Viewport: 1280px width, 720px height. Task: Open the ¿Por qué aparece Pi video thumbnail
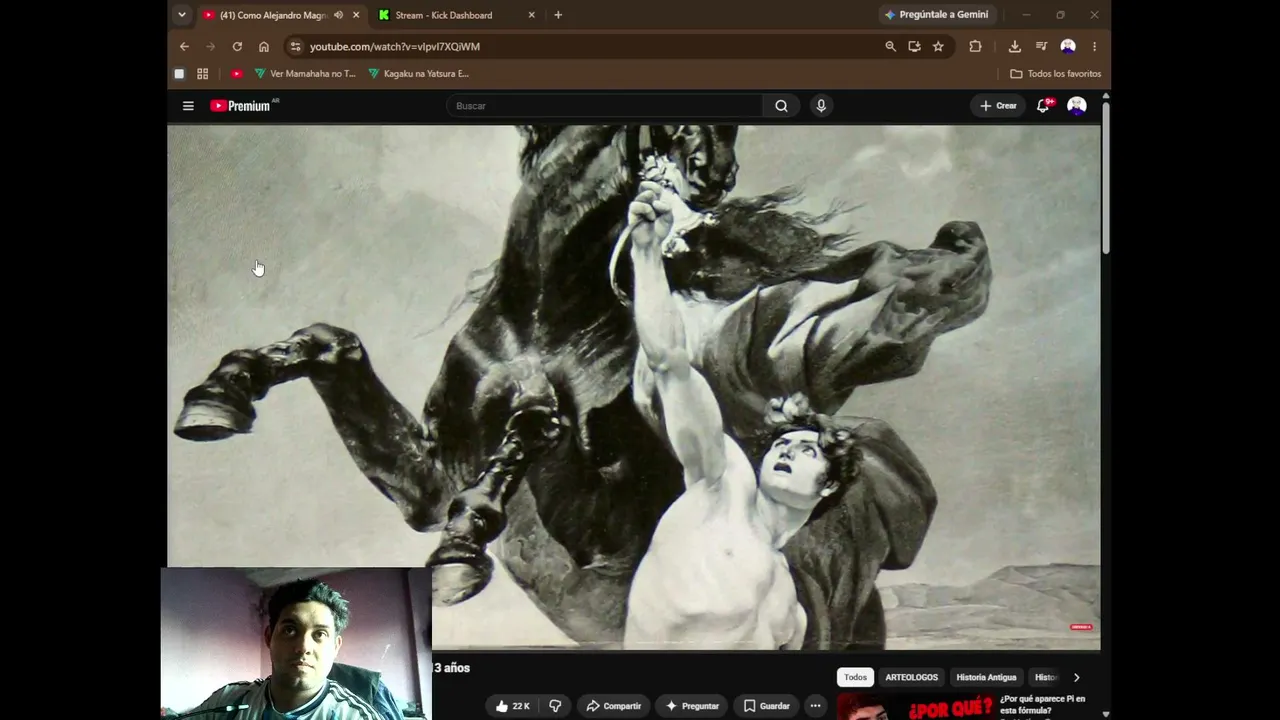(915, 706)
